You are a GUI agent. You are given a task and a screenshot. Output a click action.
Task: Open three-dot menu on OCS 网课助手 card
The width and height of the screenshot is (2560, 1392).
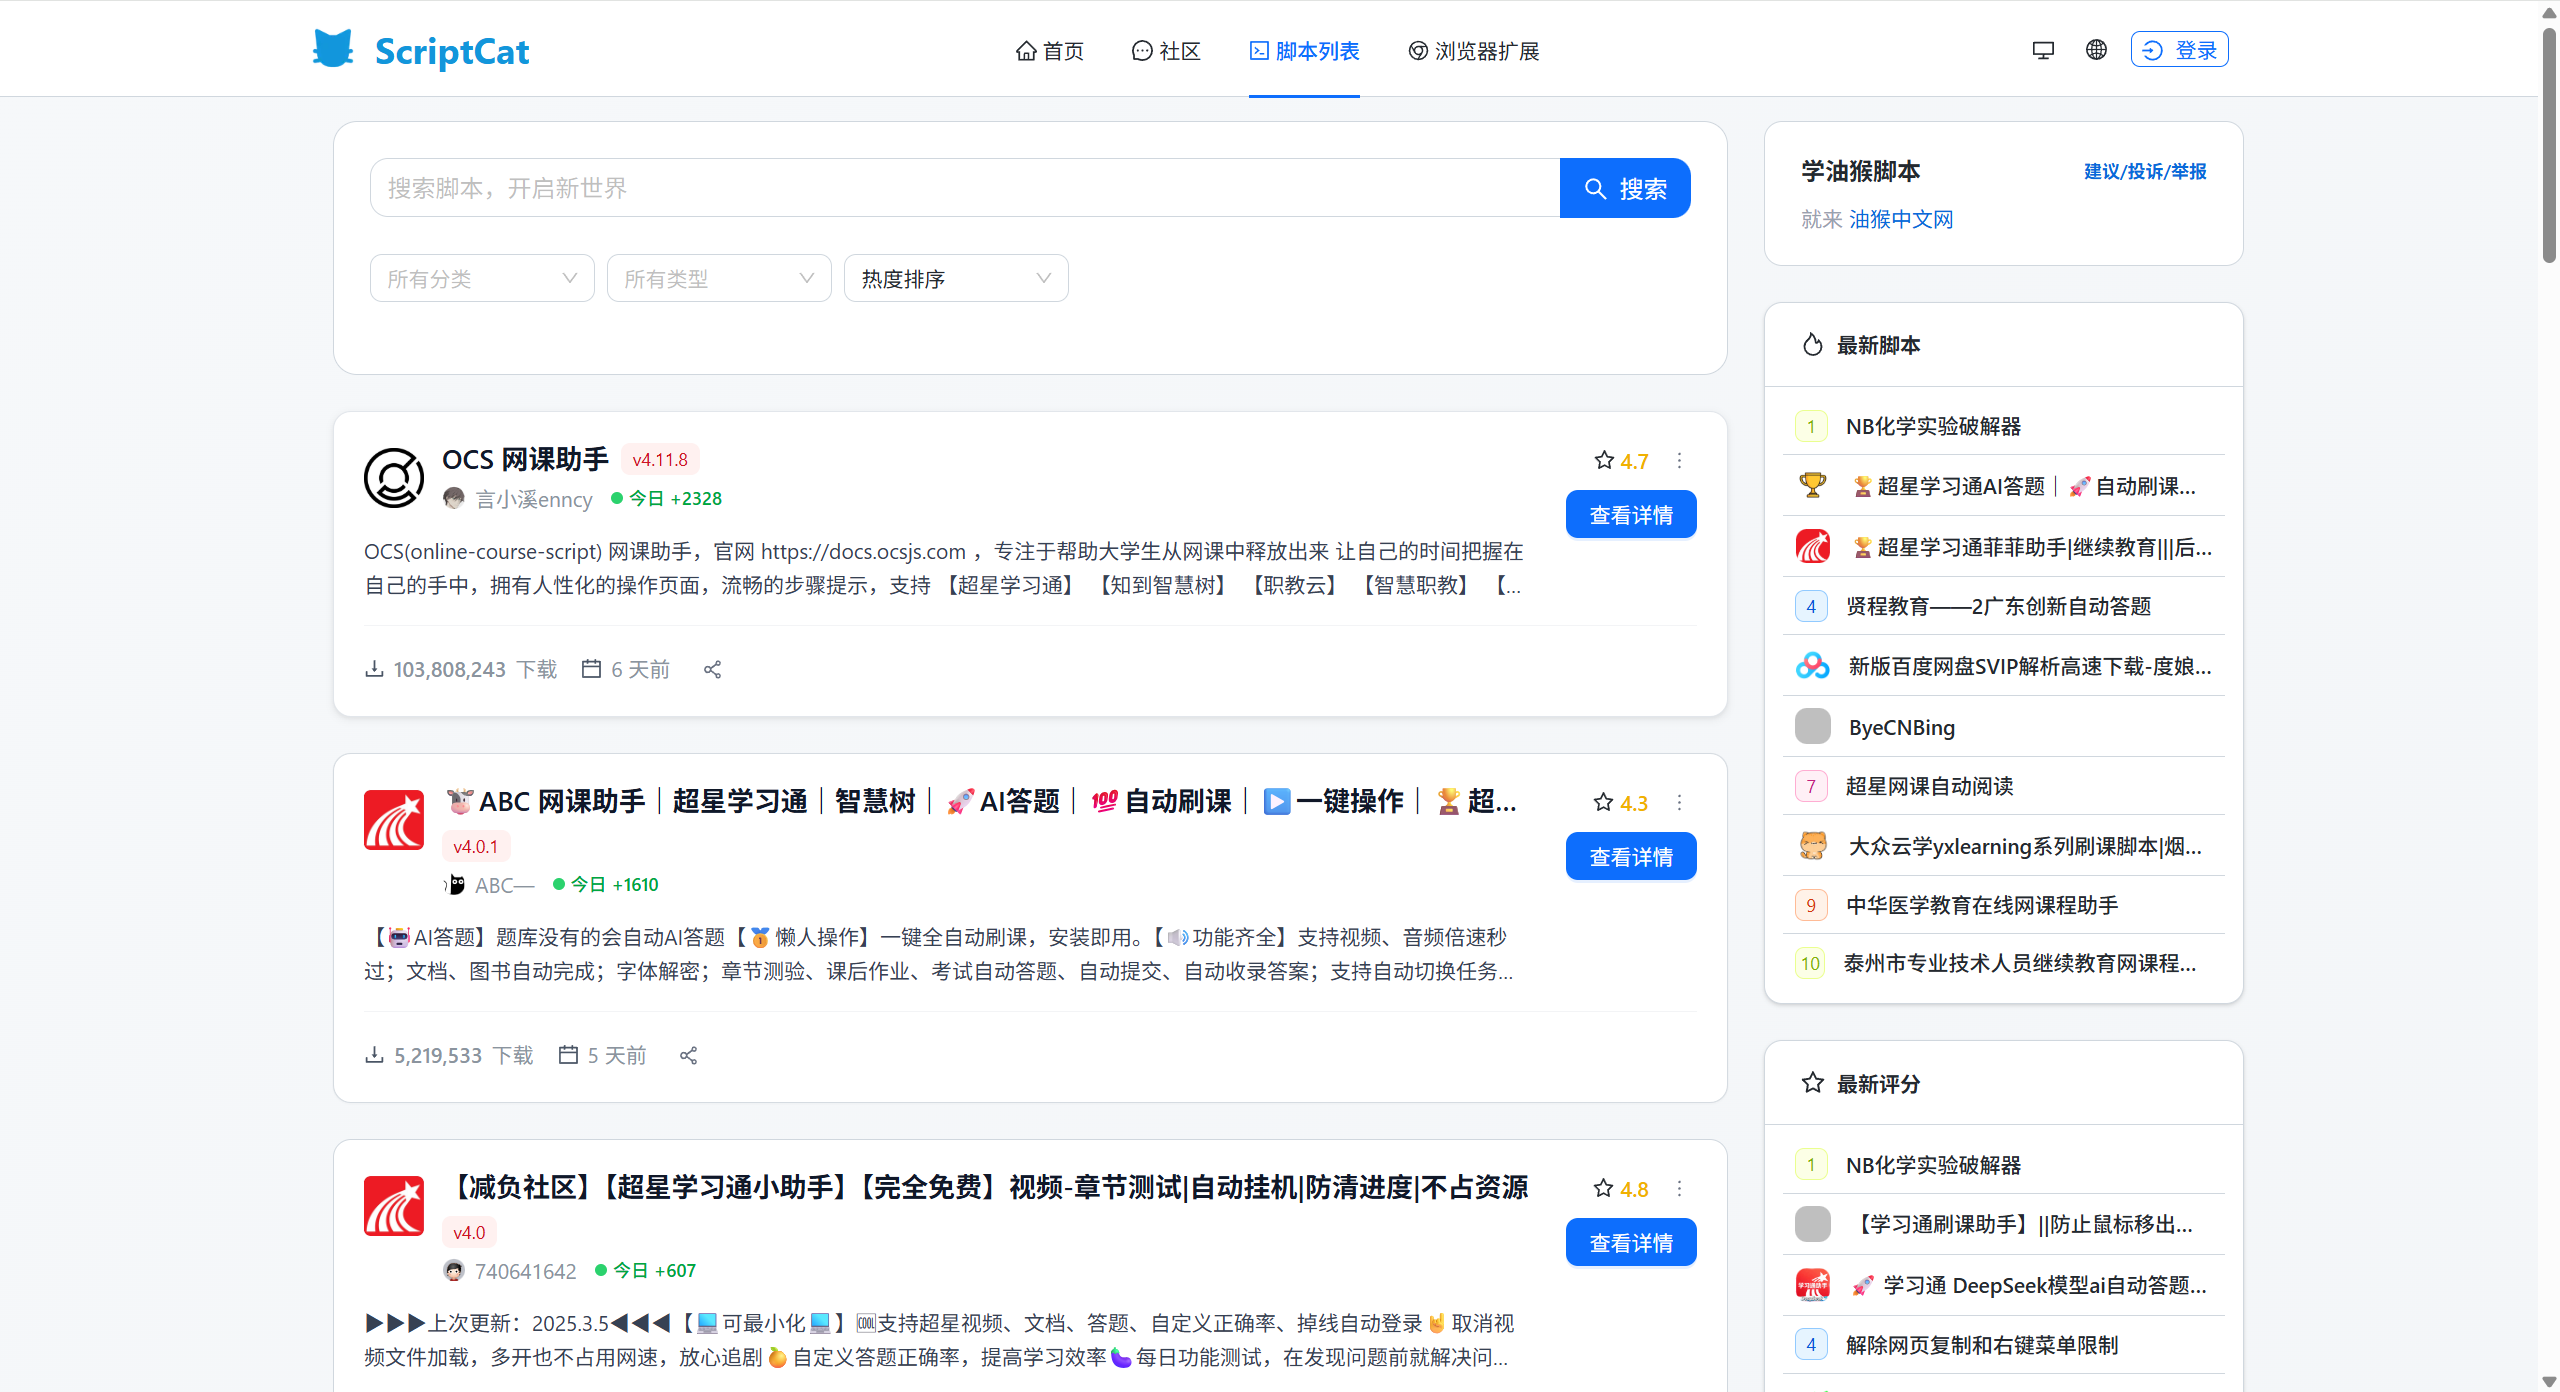click(1680, 460)
